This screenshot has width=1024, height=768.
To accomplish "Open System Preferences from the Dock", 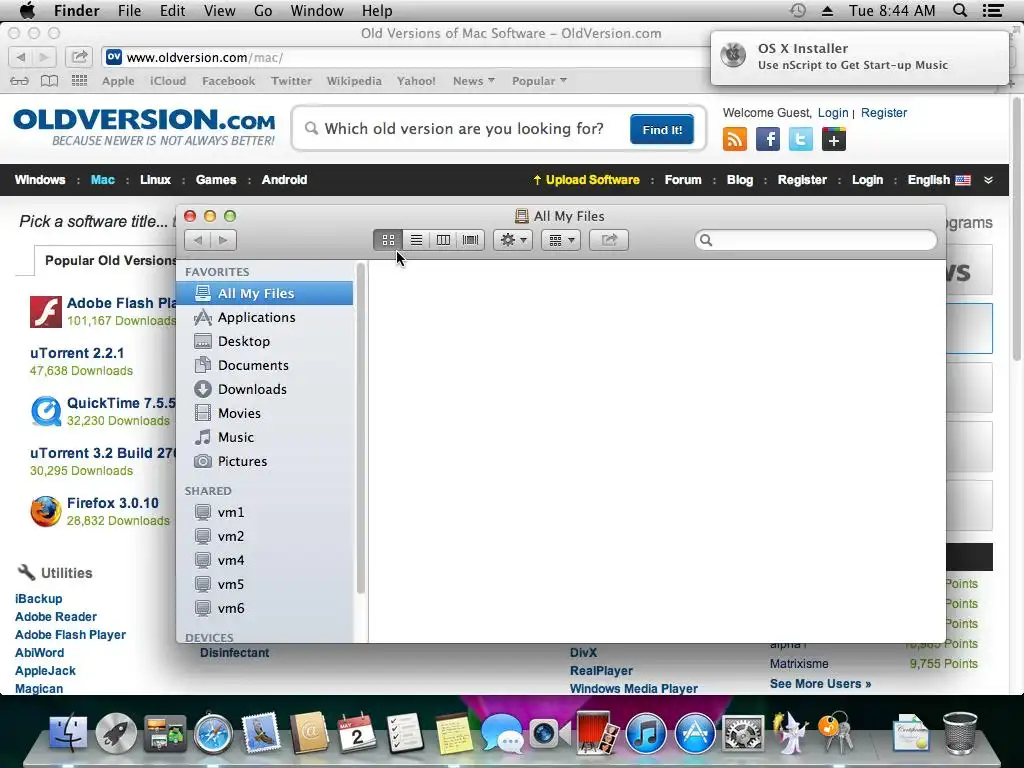I will point(743,733).
